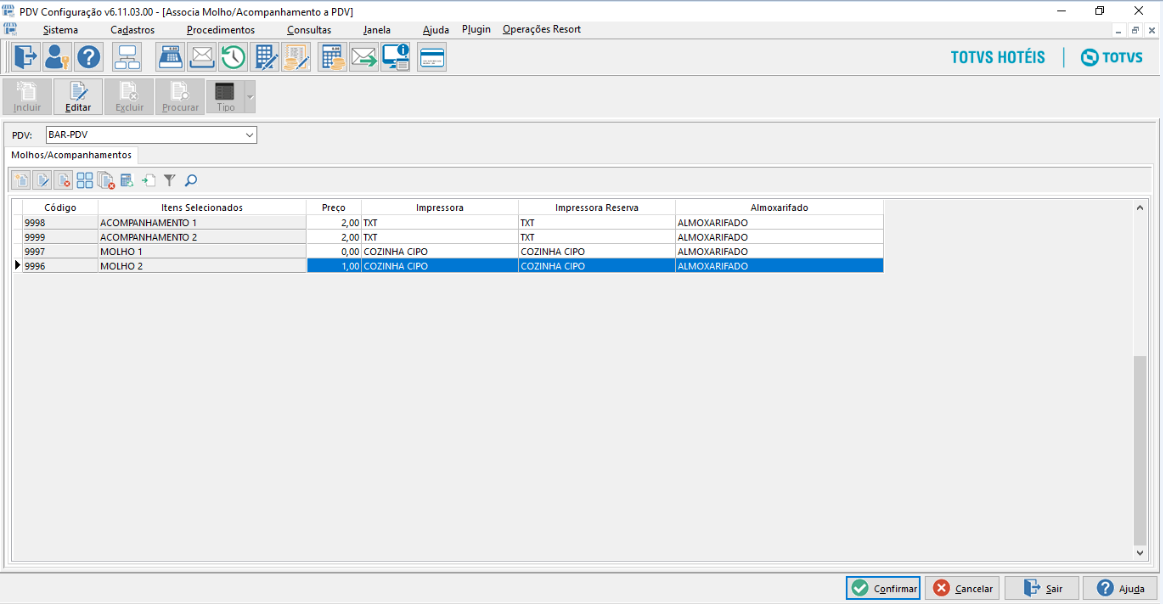The height and width of the screenshot is (604, 1163).
Task: Open the PDV combo box dropdown
Action: click(249, 135)
